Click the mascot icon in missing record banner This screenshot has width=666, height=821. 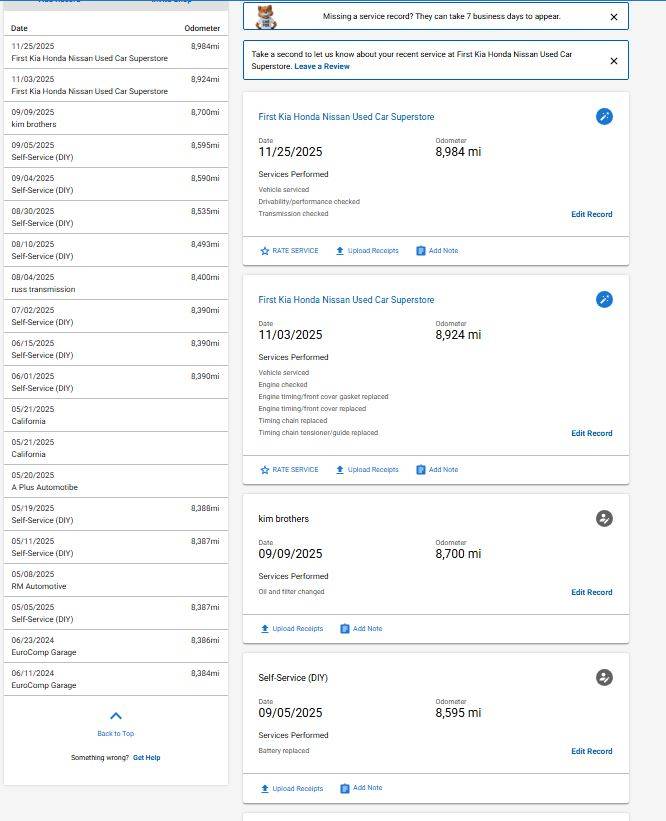266,17
